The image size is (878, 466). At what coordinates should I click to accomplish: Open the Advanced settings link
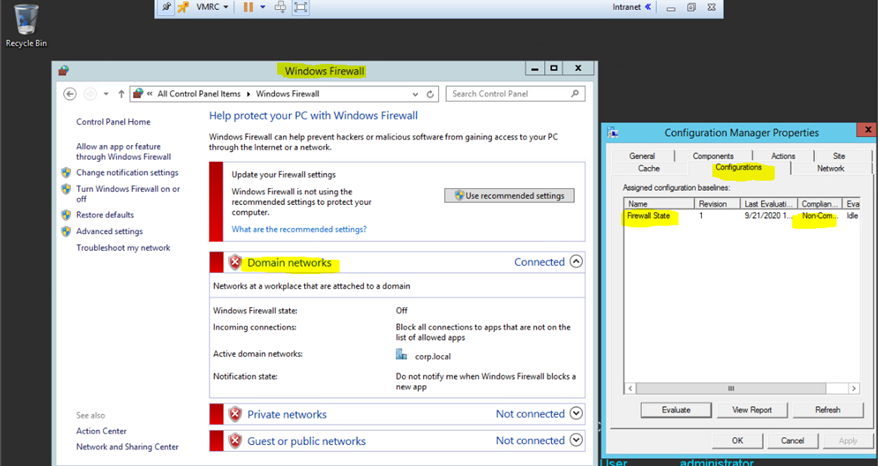(109, 231)
